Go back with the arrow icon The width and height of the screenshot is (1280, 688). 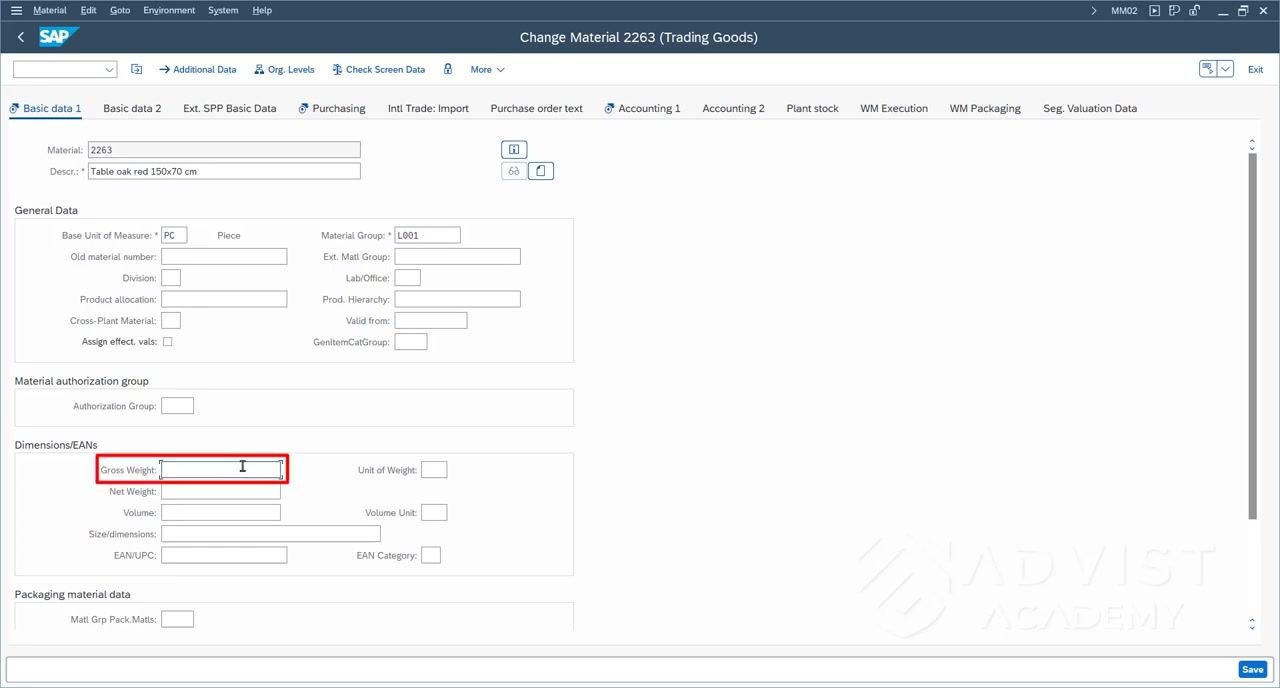point(21,37)
